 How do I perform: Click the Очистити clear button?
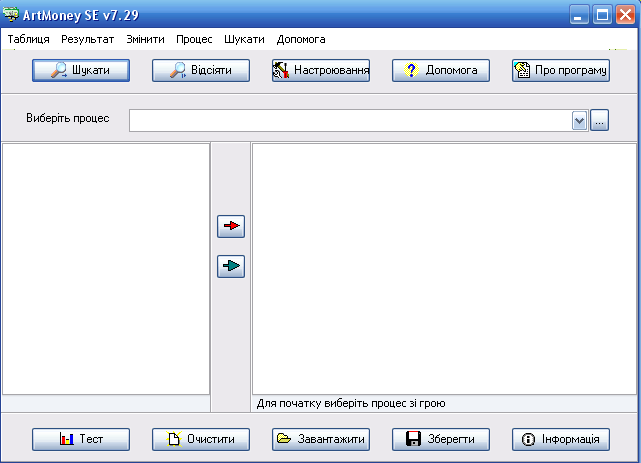click(x=201, y=439)
